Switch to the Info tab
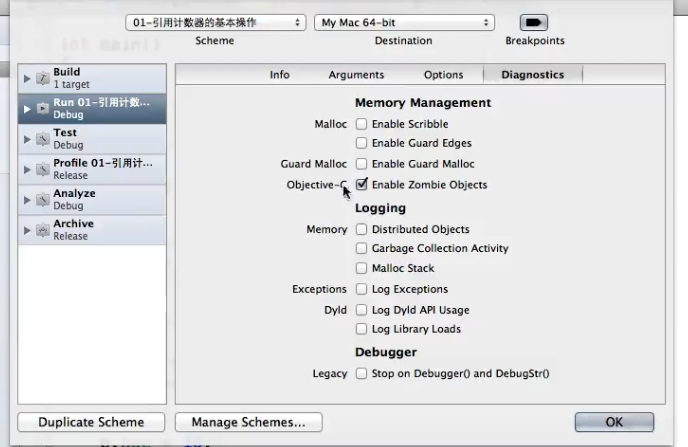The height and width of the screenshot is (447, 688). pyautogui.click(x=280, y=75)
